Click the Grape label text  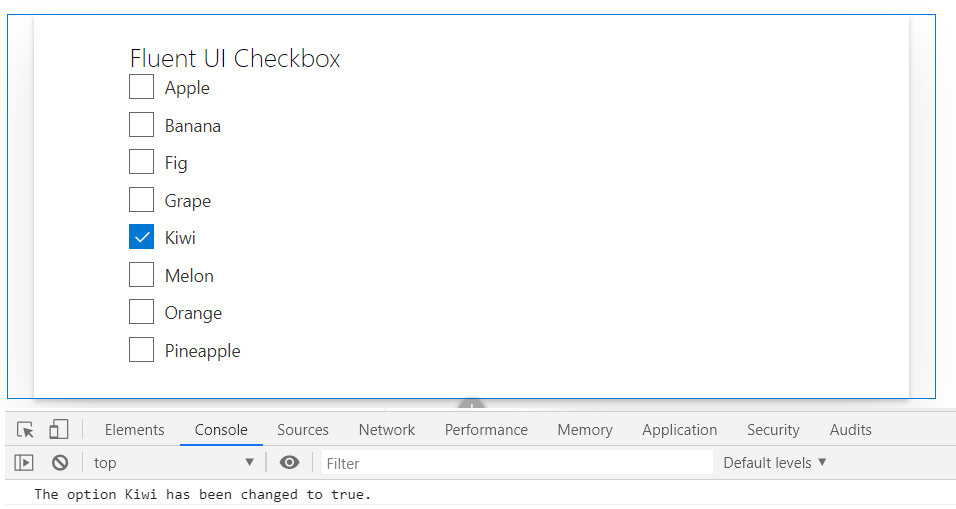pos(188,201)
